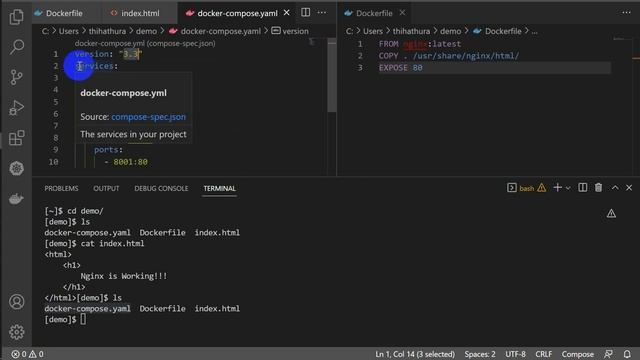Click Dockerfile breadcrumb in right editor
The width and height of the screenshot is (640, 360).
pos(503,31)
